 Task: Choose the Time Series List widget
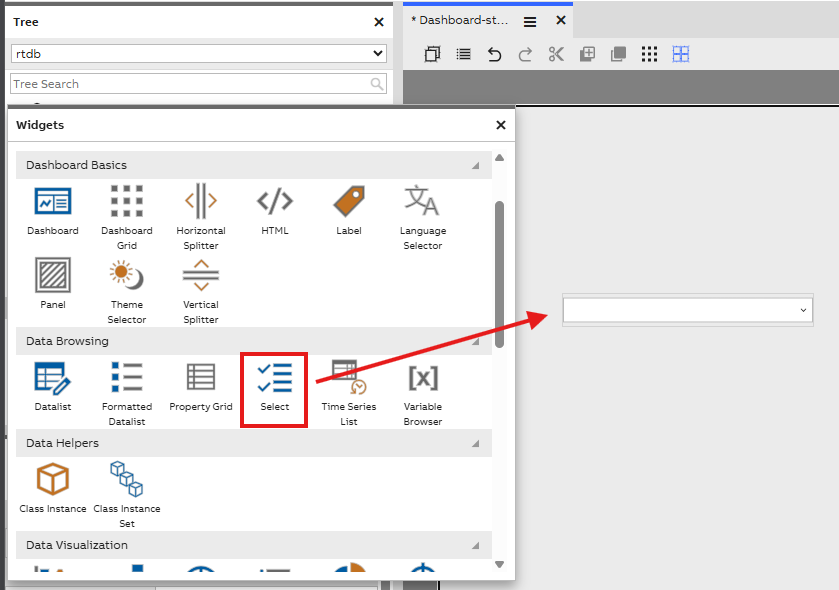(x=349, y=377)
